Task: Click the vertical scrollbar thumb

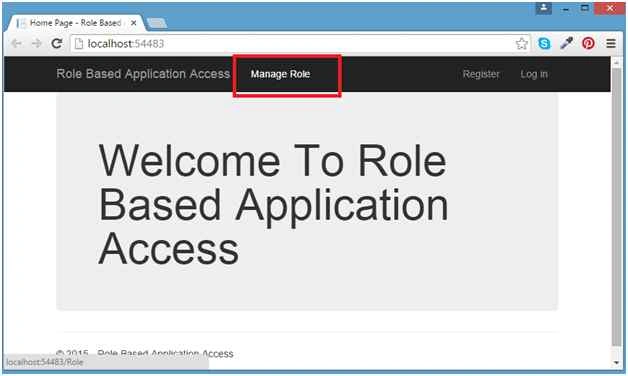Action: coord(616,207)
